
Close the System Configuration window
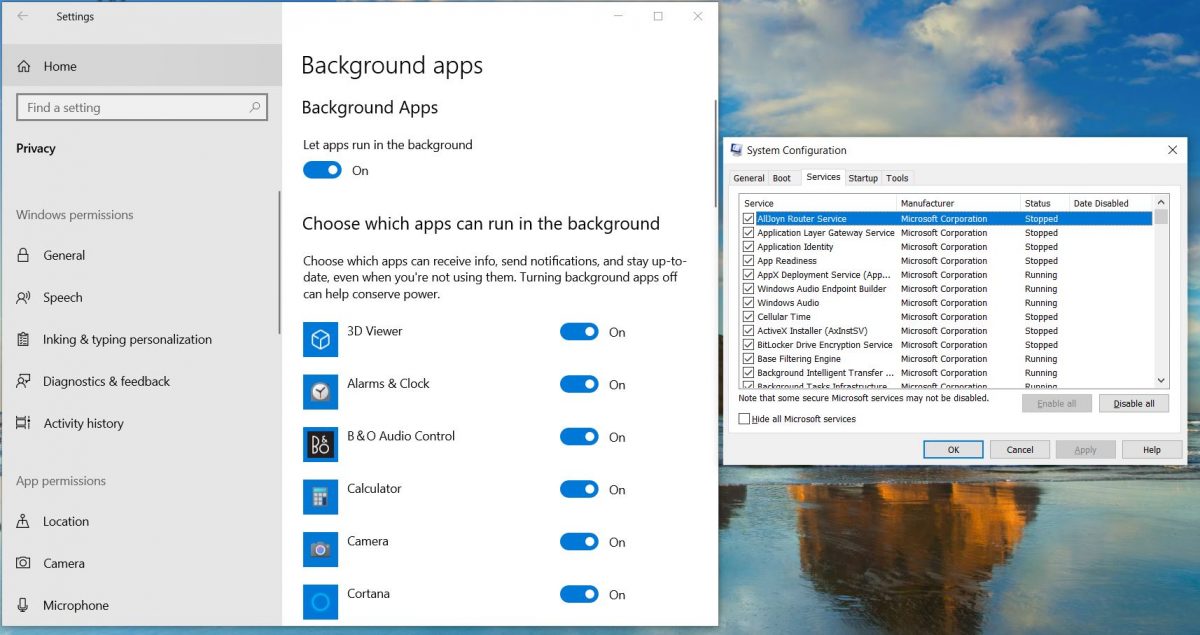click(1172, 150)
